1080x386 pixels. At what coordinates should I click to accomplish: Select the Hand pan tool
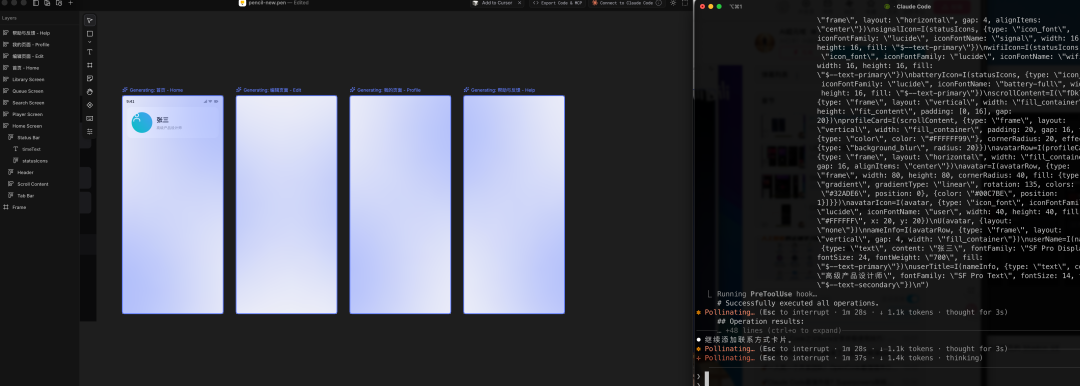point(90,92)
